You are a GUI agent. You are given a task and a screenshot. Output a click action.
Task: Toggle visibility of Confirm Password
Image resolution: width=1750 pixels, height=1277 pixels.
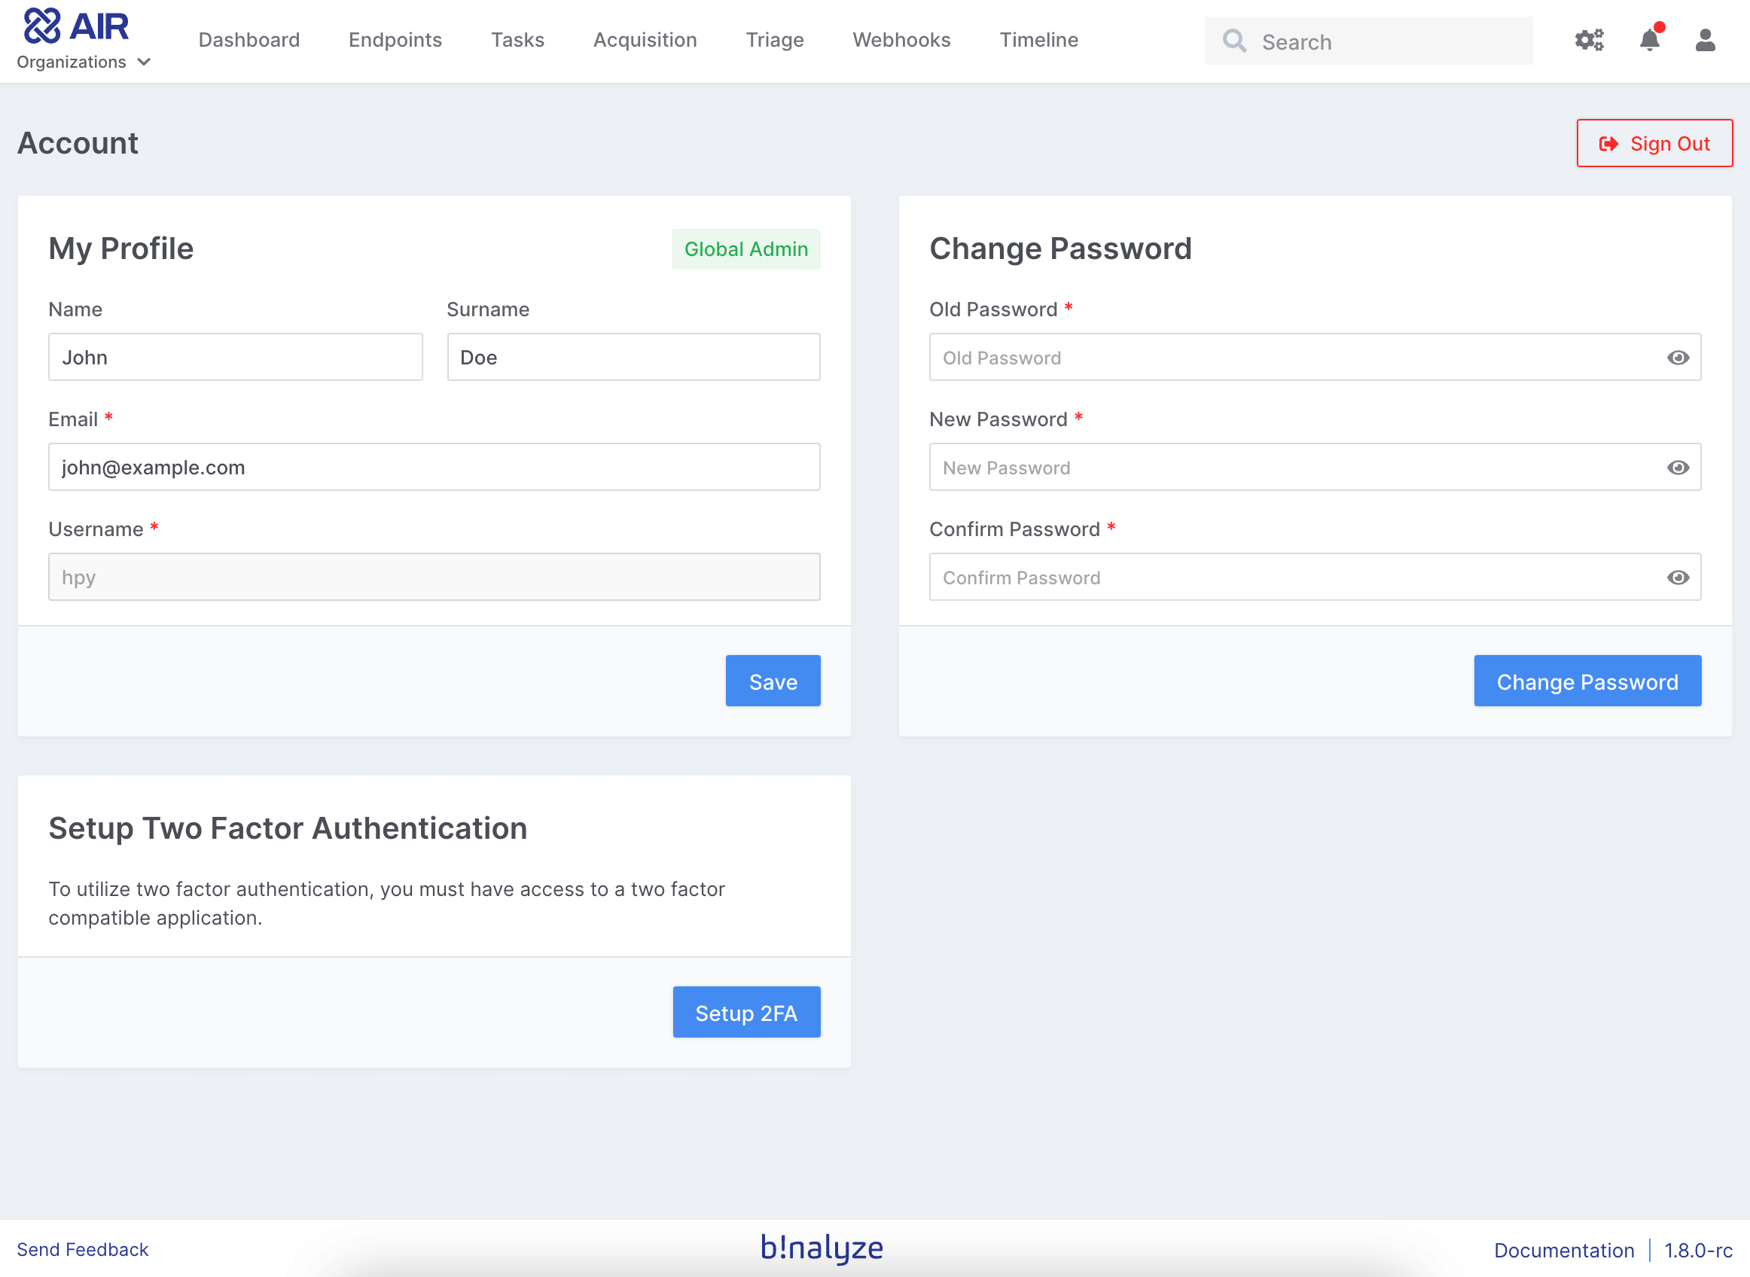pyautogui.click(x=1677, y=577)
